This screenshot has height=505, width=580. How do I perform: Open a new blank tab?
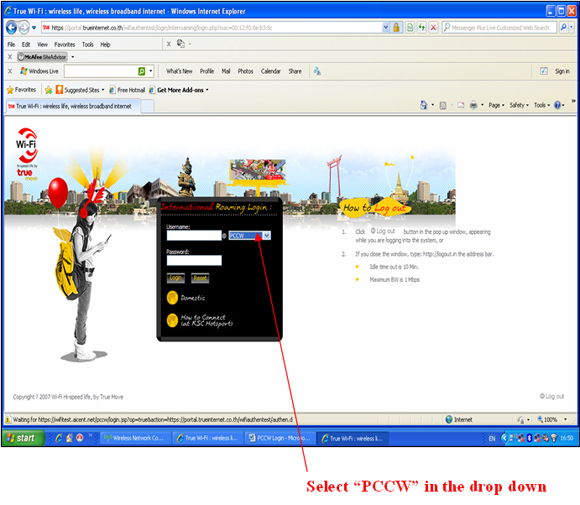pos(148,106)
